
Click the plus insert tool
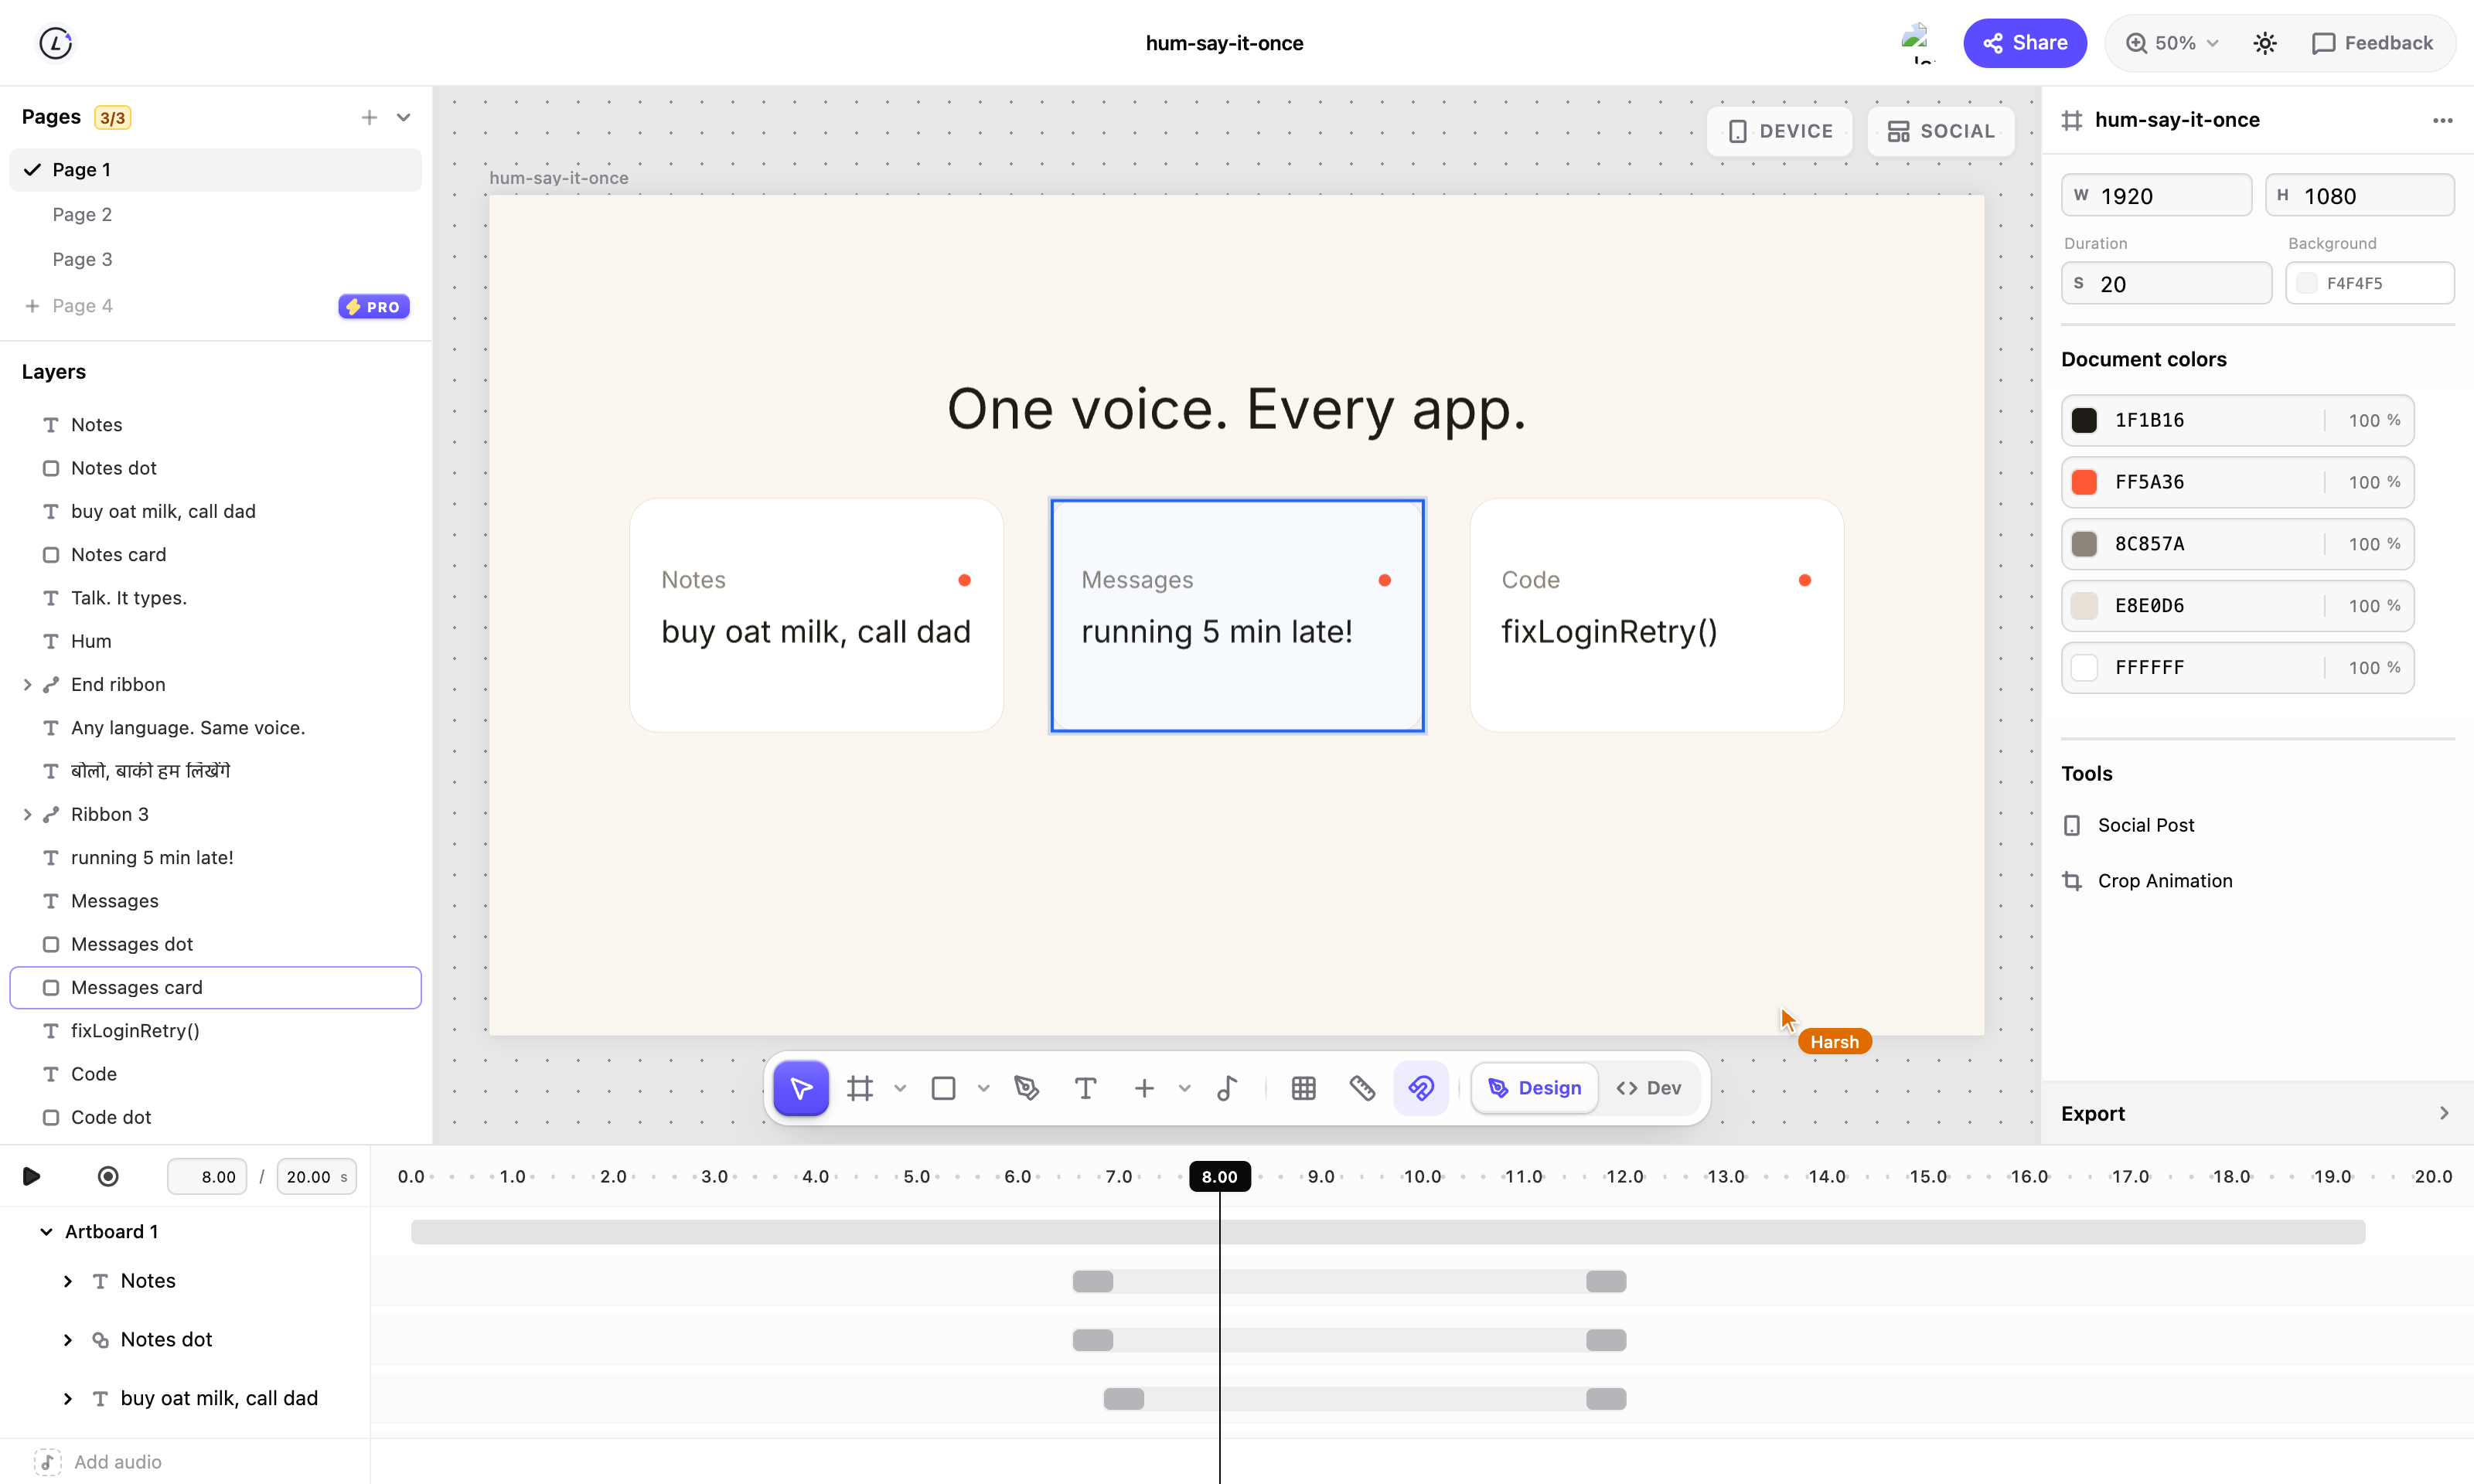tap(1144, 1088)
